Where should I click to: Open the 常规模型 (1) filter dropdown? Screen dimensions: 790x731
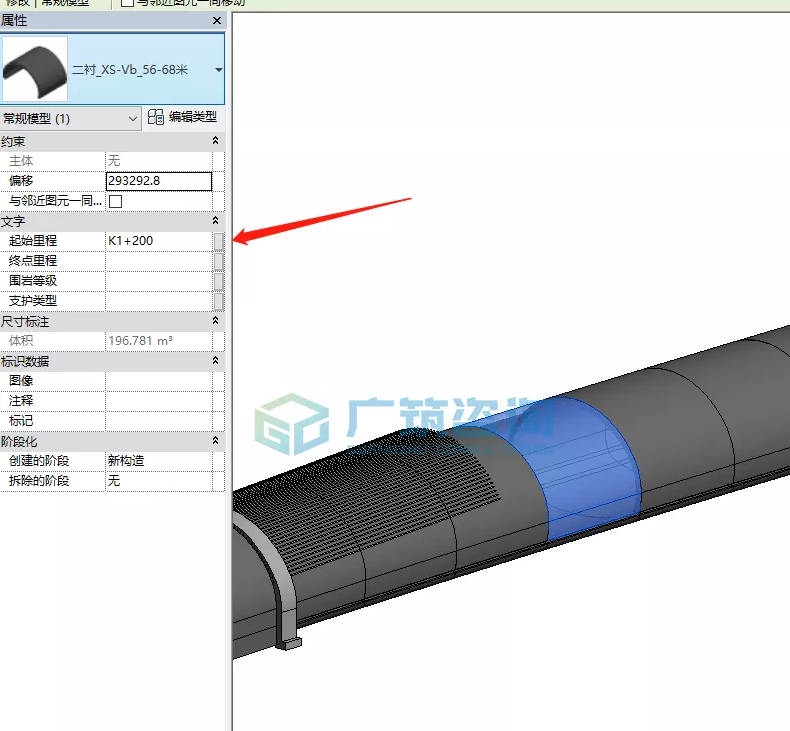71,119
